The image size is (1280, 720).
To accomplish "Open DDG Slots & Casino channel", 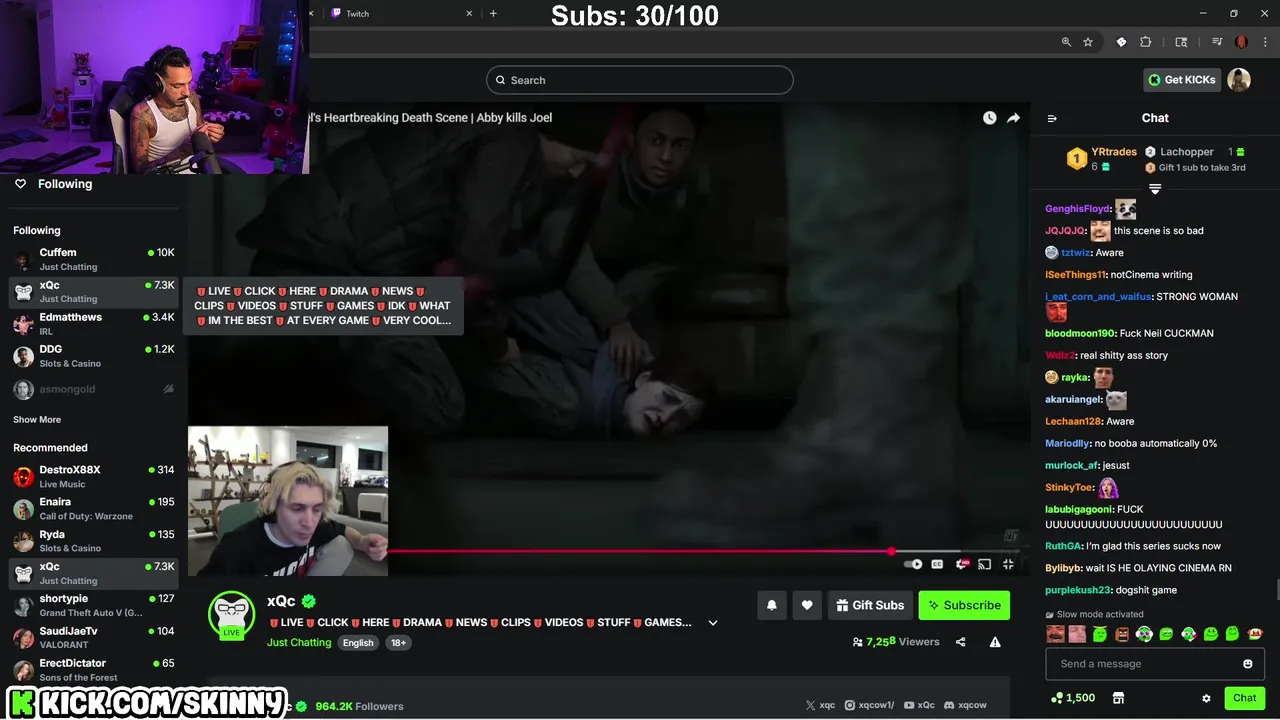I will [x=94, y=356].
